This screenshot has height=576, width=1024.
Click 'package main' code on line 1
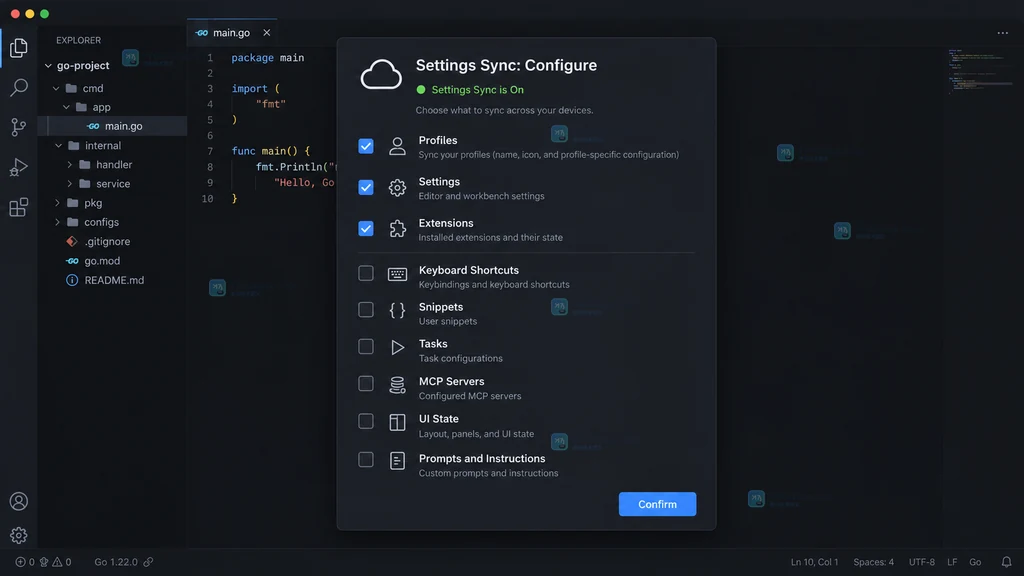[268, 58]
